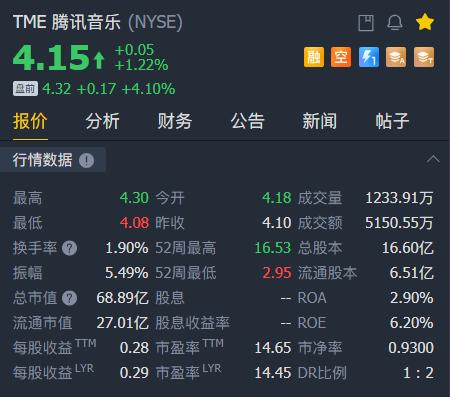Open help icon beside 总市值
Viewport: 450px width, 397px height.
click(69, 298)
